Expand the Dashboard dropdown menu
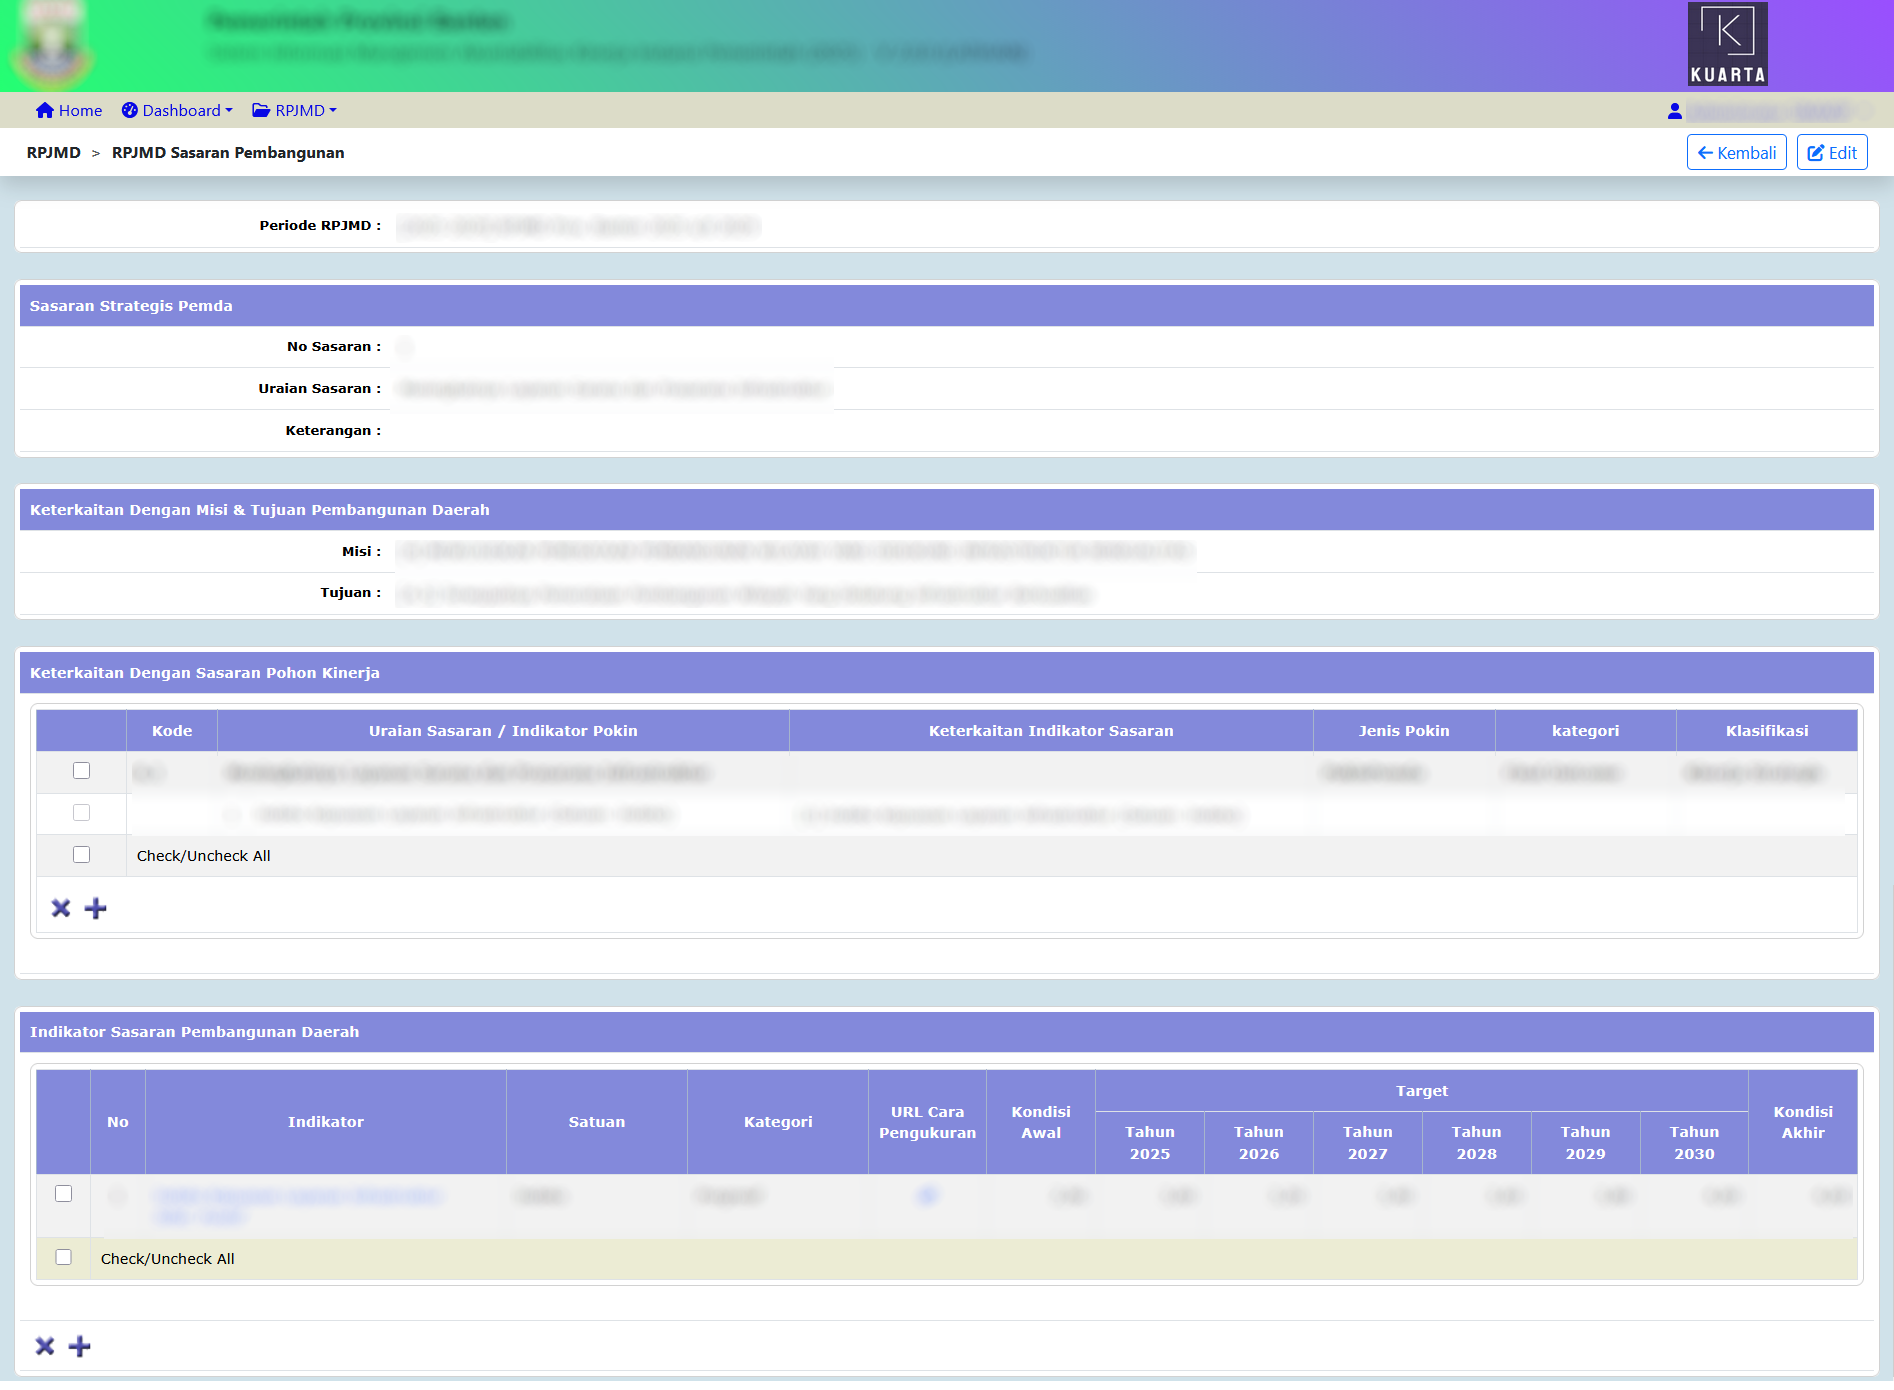 (177, 111)
